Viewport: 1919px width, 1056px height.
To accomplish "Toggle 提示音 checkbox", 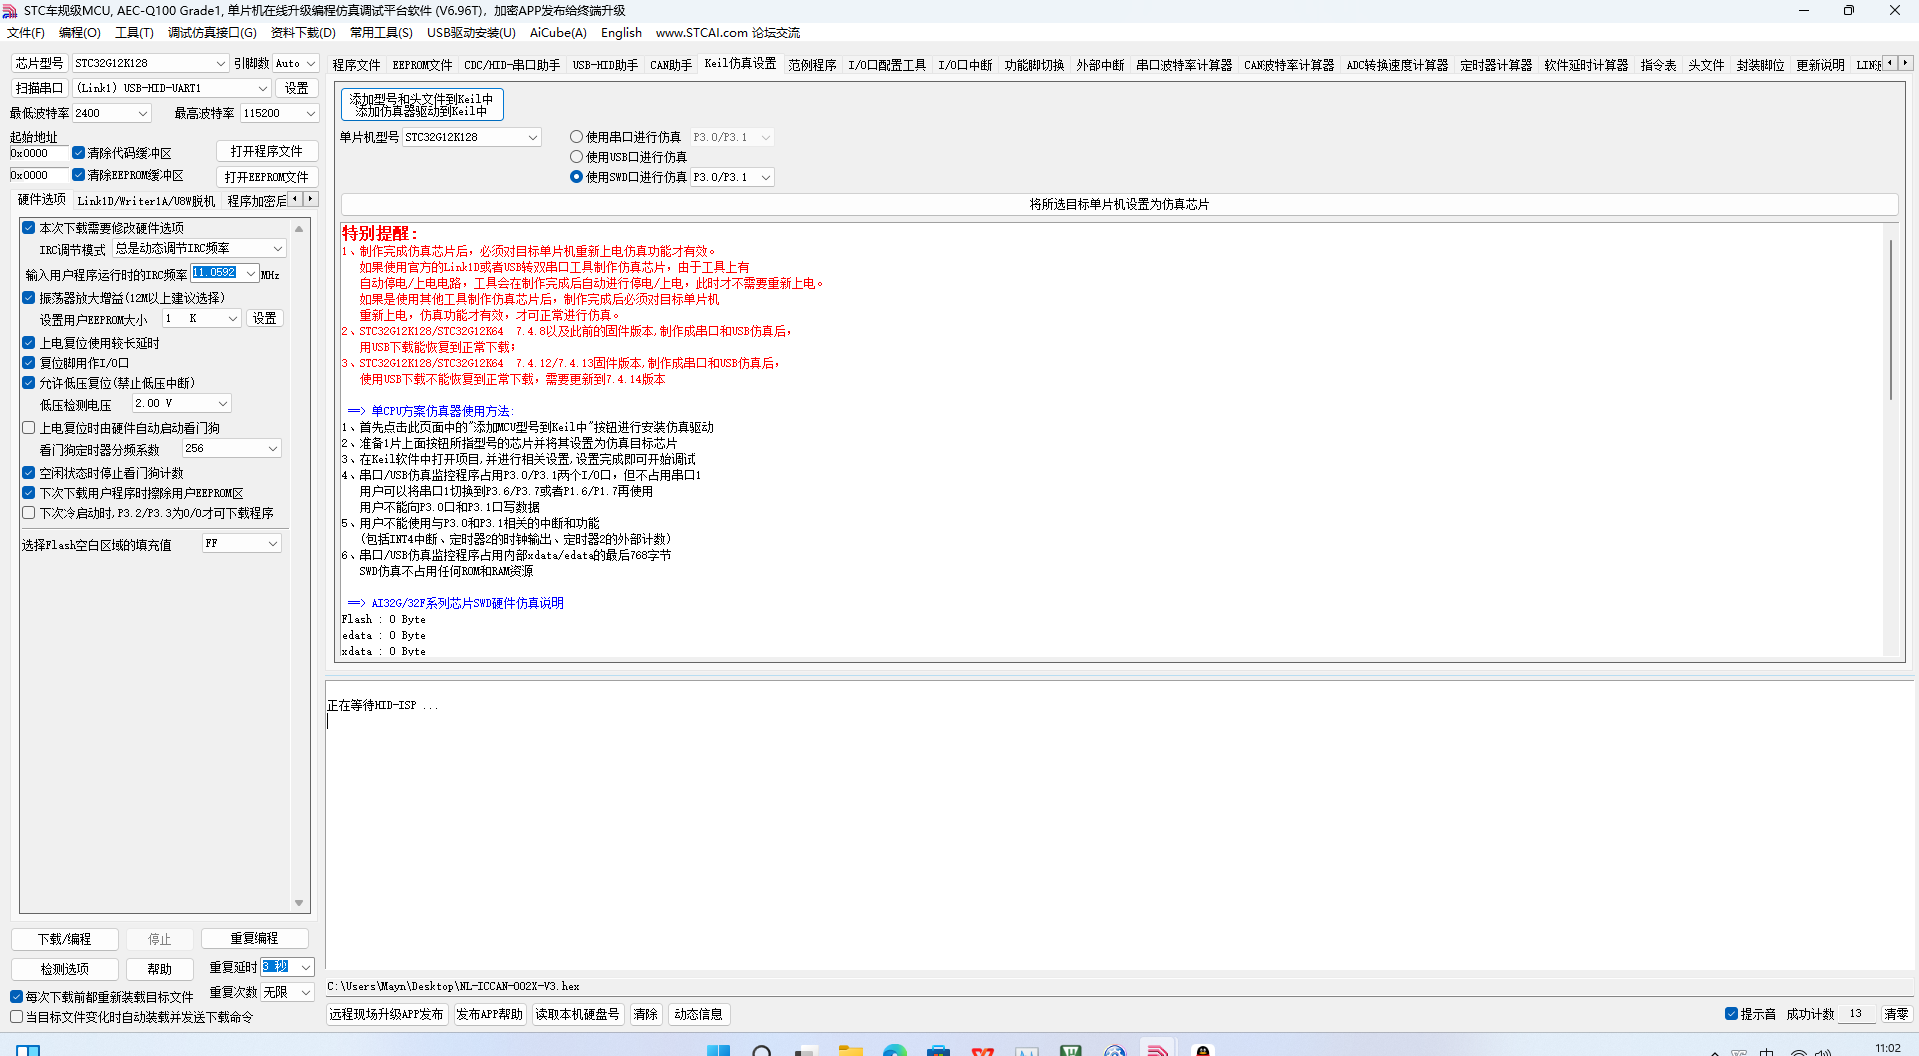I will 1731,1014.
